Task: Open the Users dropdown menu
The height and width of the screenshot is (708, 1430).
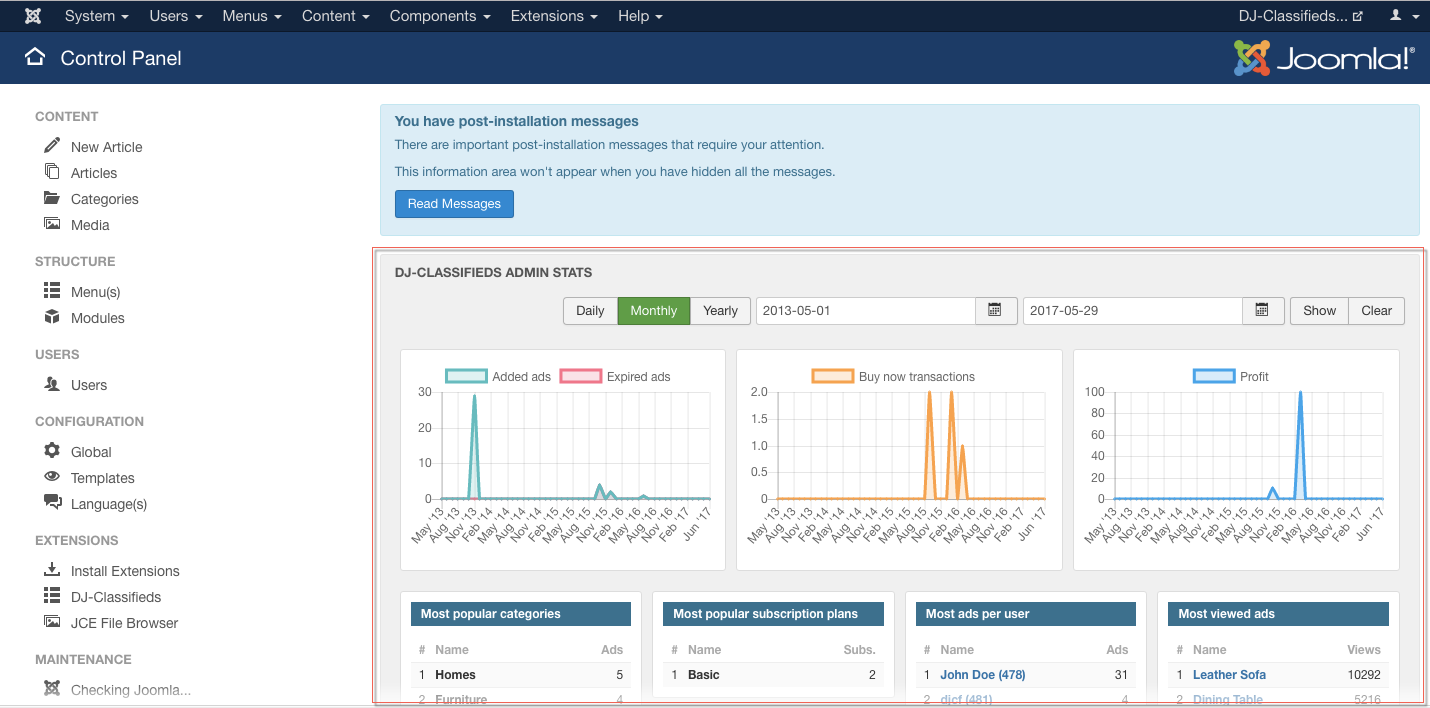Action: tap(176, 16)
